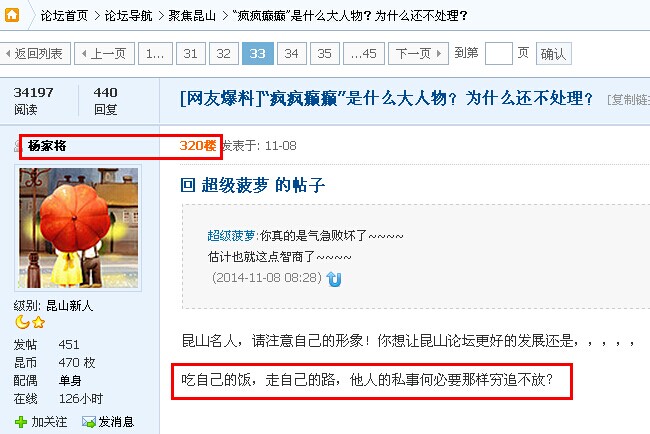This screenshot has width=650, height=434.
Task: Click the star level badge icon
Action: pyautogui.click(x=39, y=322)
